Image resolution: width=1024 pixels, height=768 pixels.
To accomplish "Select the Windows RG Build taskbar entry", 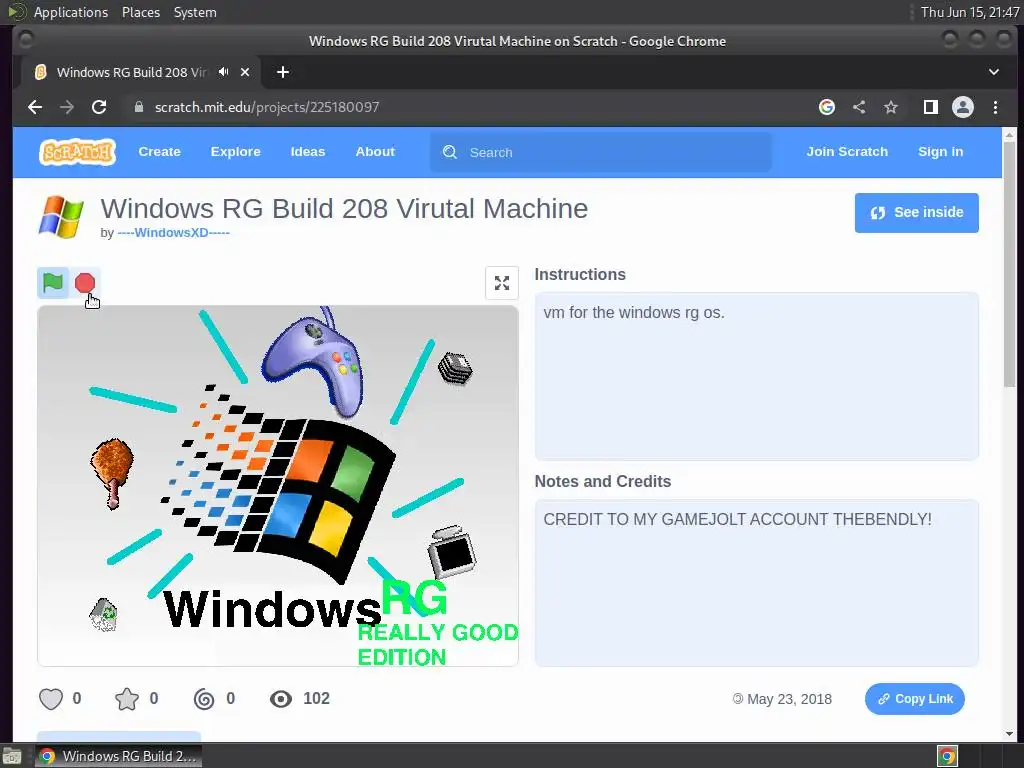I will (118, 756).
